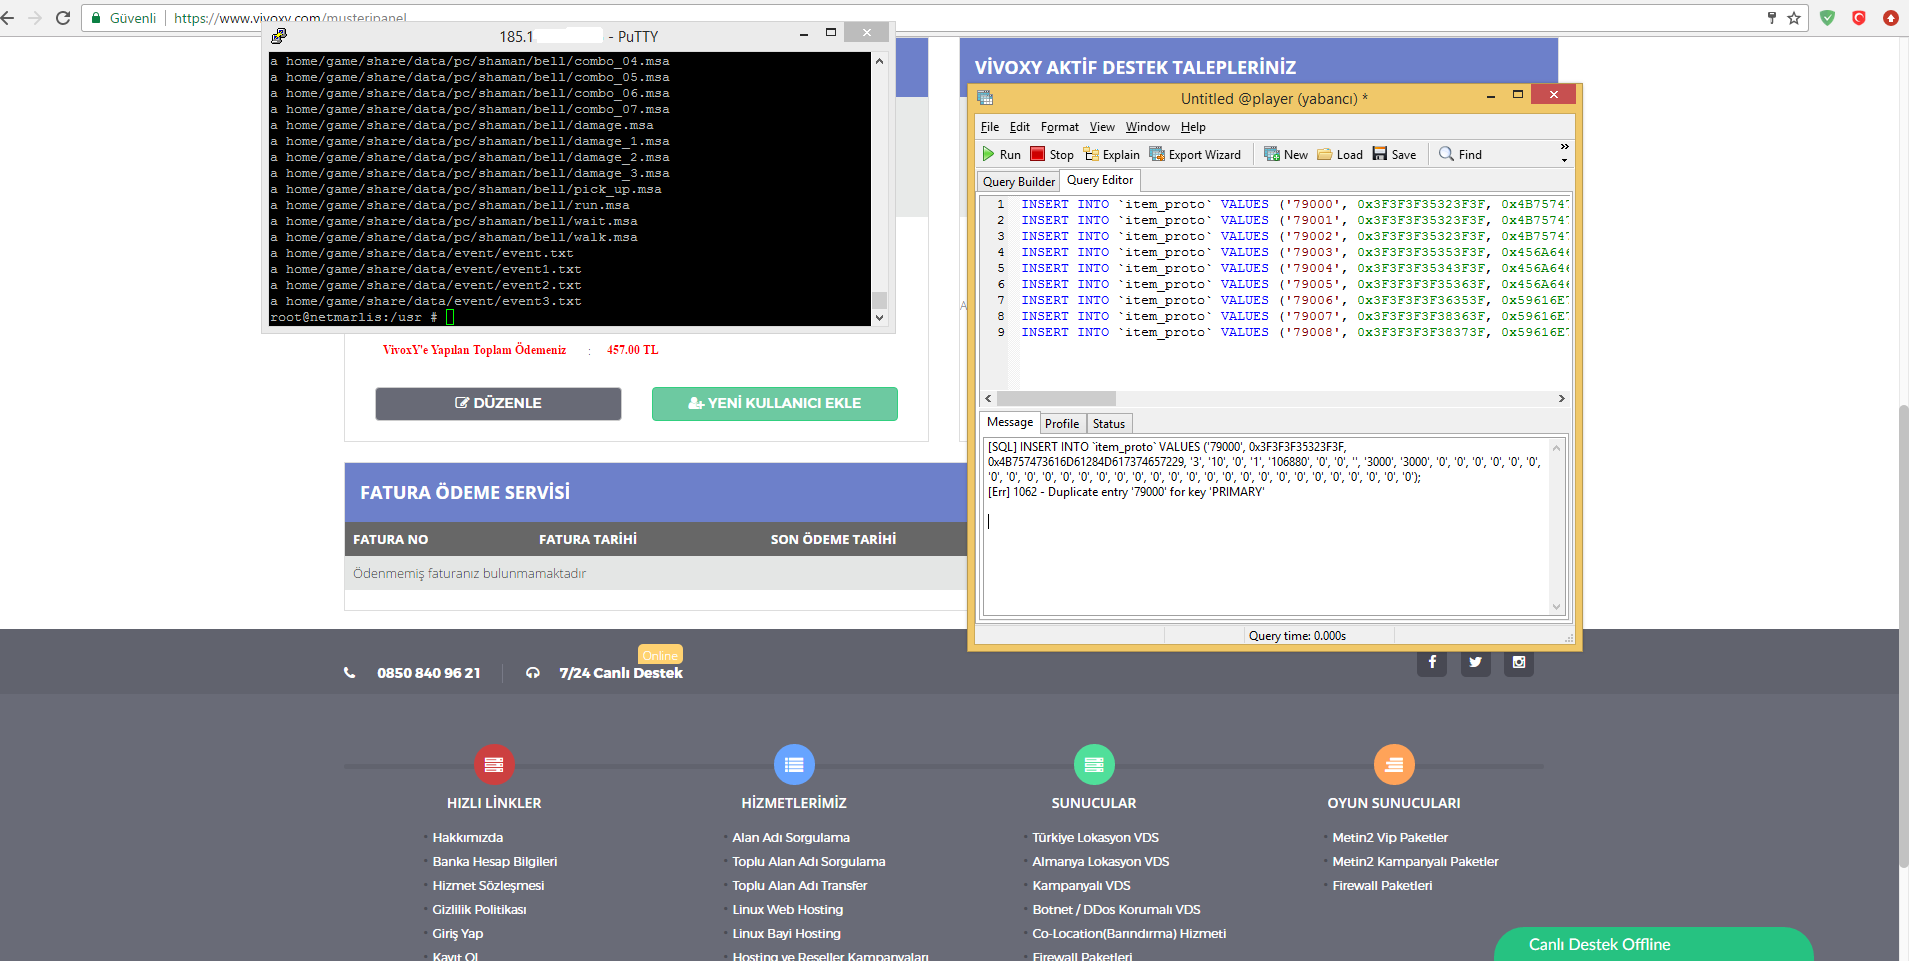This screenshot has height=961, width=1909.
Task: Expand the toolbar overflow chevron
Action: click(x=1564, y=153)
